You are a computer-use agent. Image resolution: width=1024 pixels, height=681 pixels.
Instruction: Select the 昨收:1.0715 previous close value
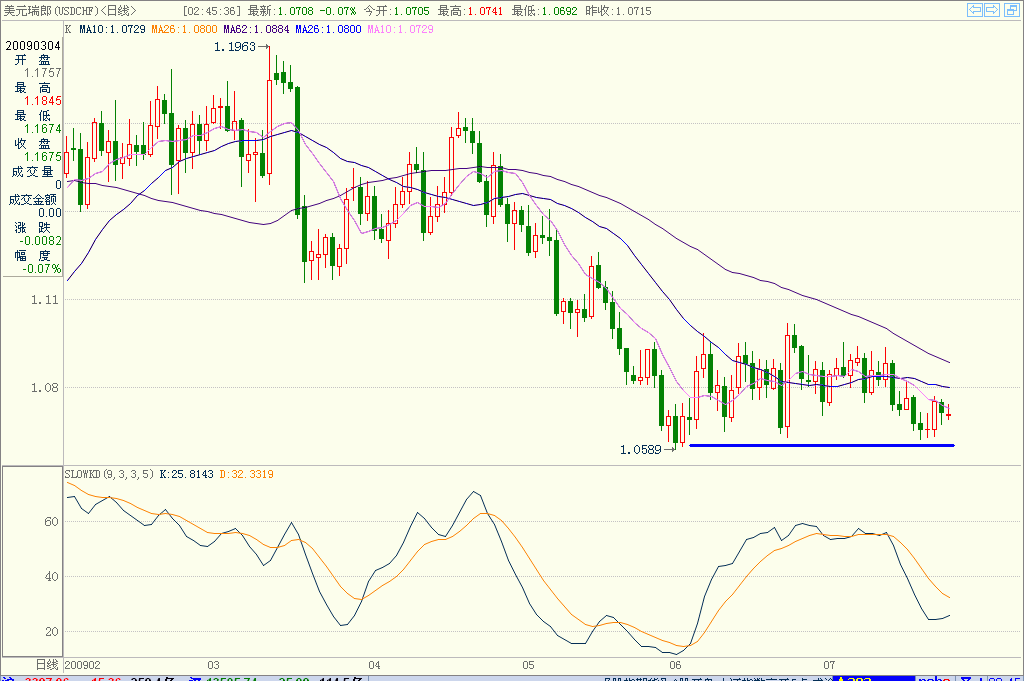(618, 11)
